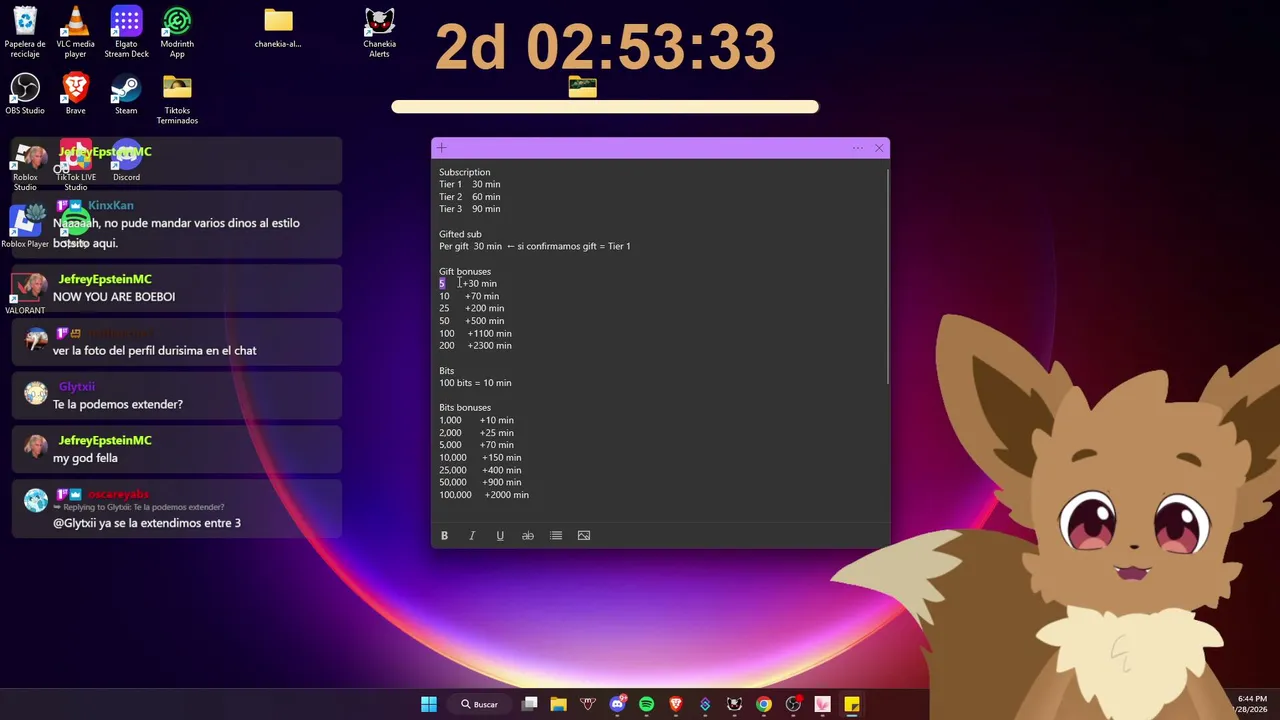This screenshot has height=720, width=1280.
Task: Select the Papelera de reciclaje desktop icon
Action: tap(25, 33)
